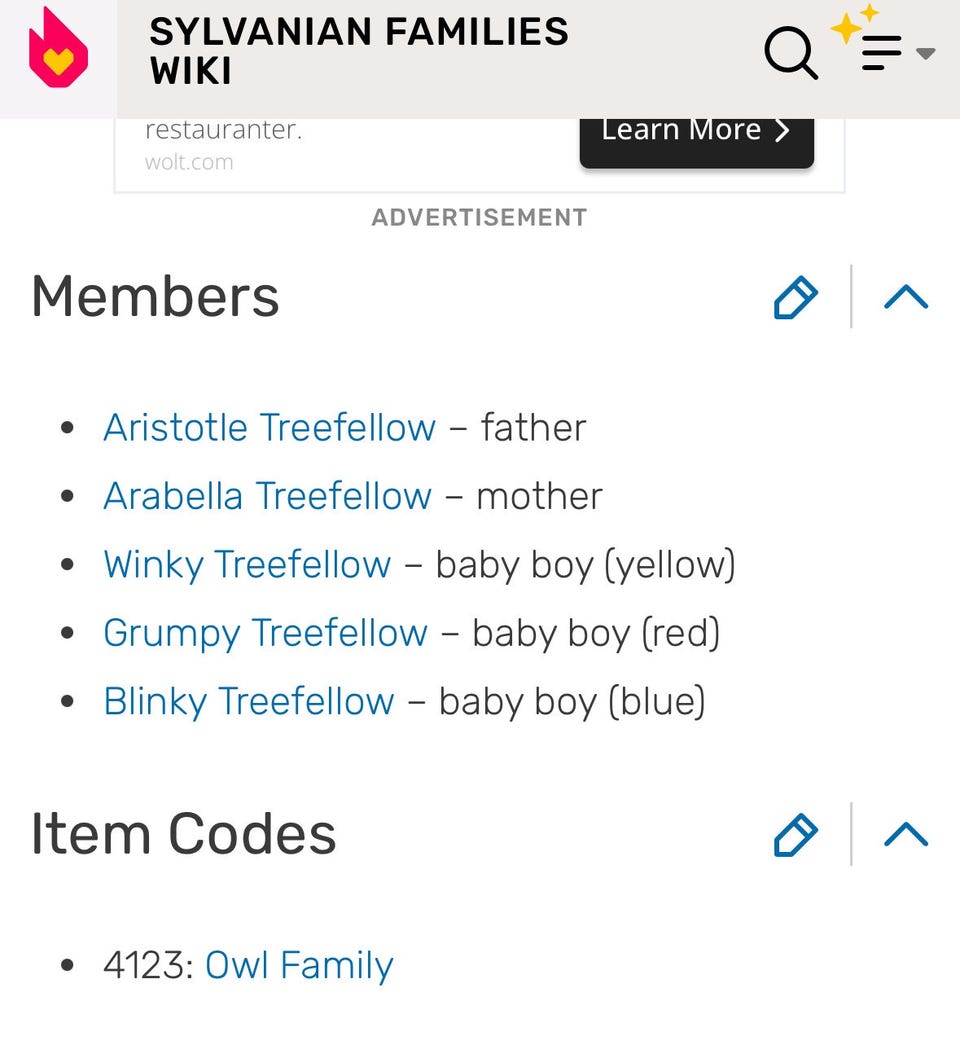The width and height of the screenshot is (960, 1045).
Task: Open the Arabella Treefellow page
Action: coord(268,496)
